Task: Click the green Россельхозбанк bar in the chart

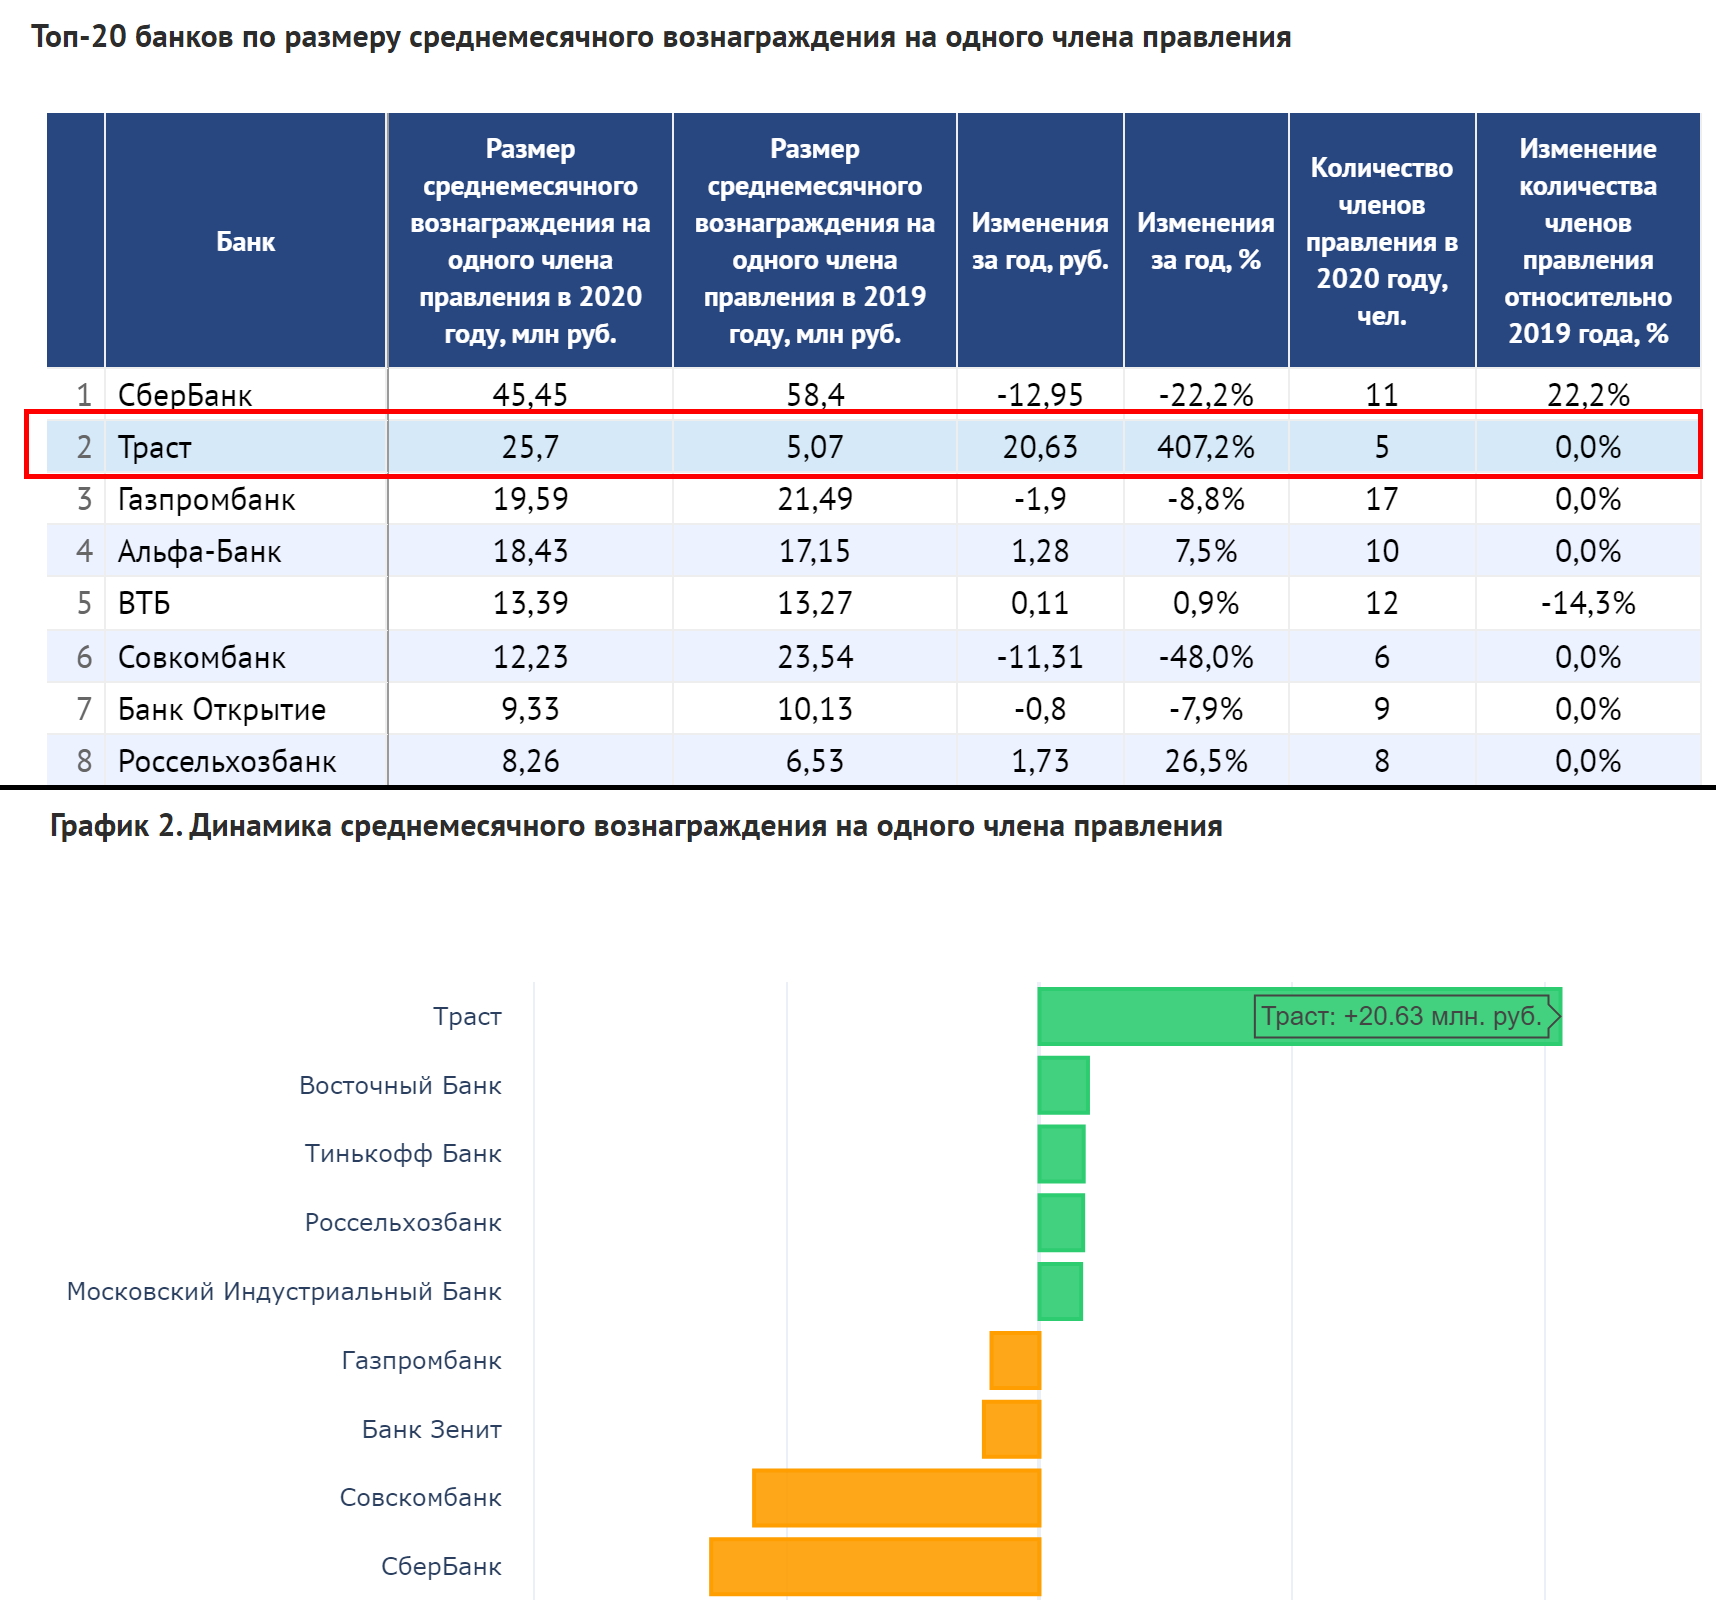Action: (1061, 1222)
